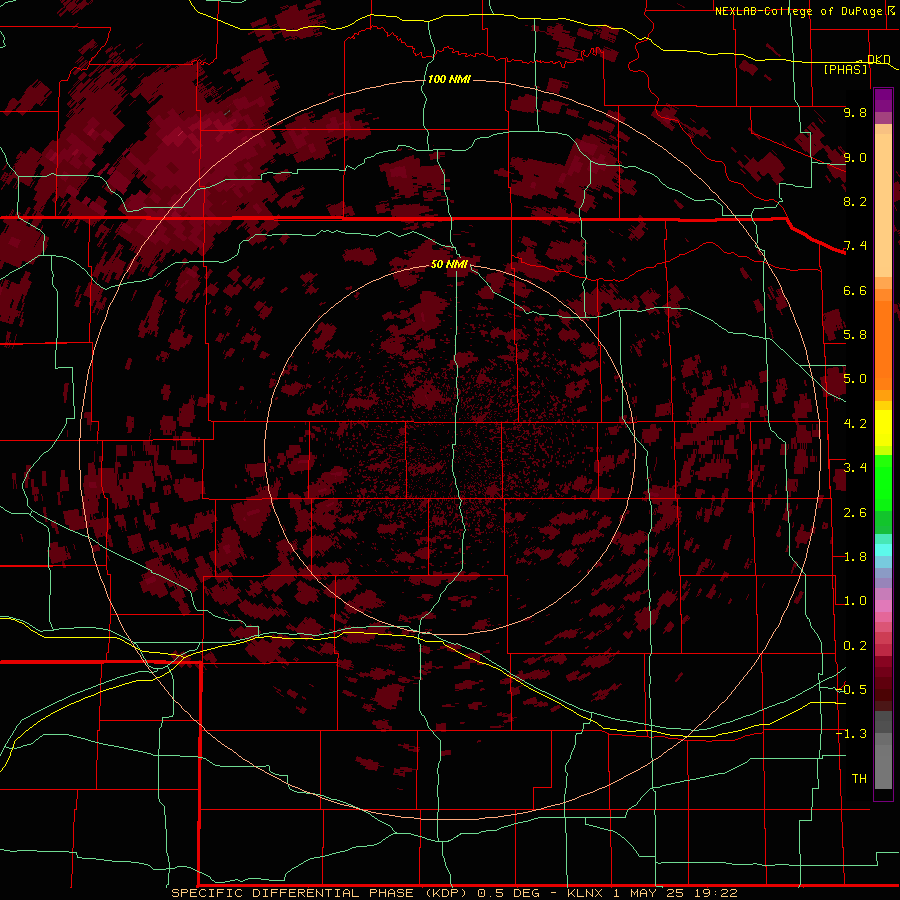Click the TH threshold label on legend
The image size is (900, 900).
coord(859,779)
